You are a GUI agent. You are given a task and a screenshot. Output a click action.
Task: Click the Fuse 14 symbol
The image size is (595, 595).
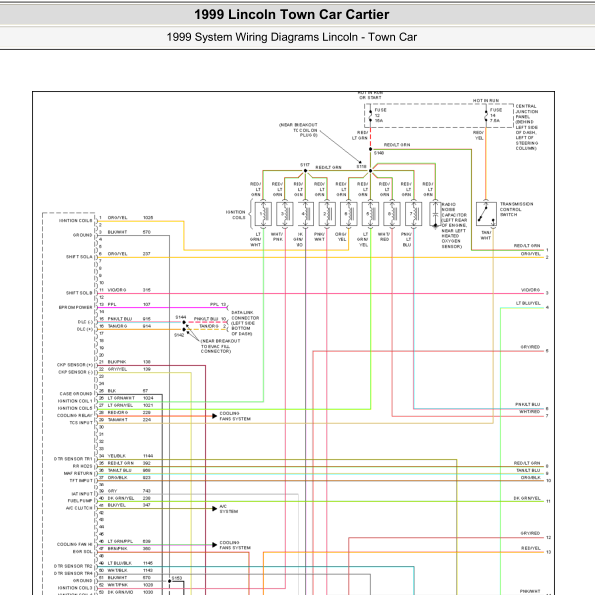point(486,115)
